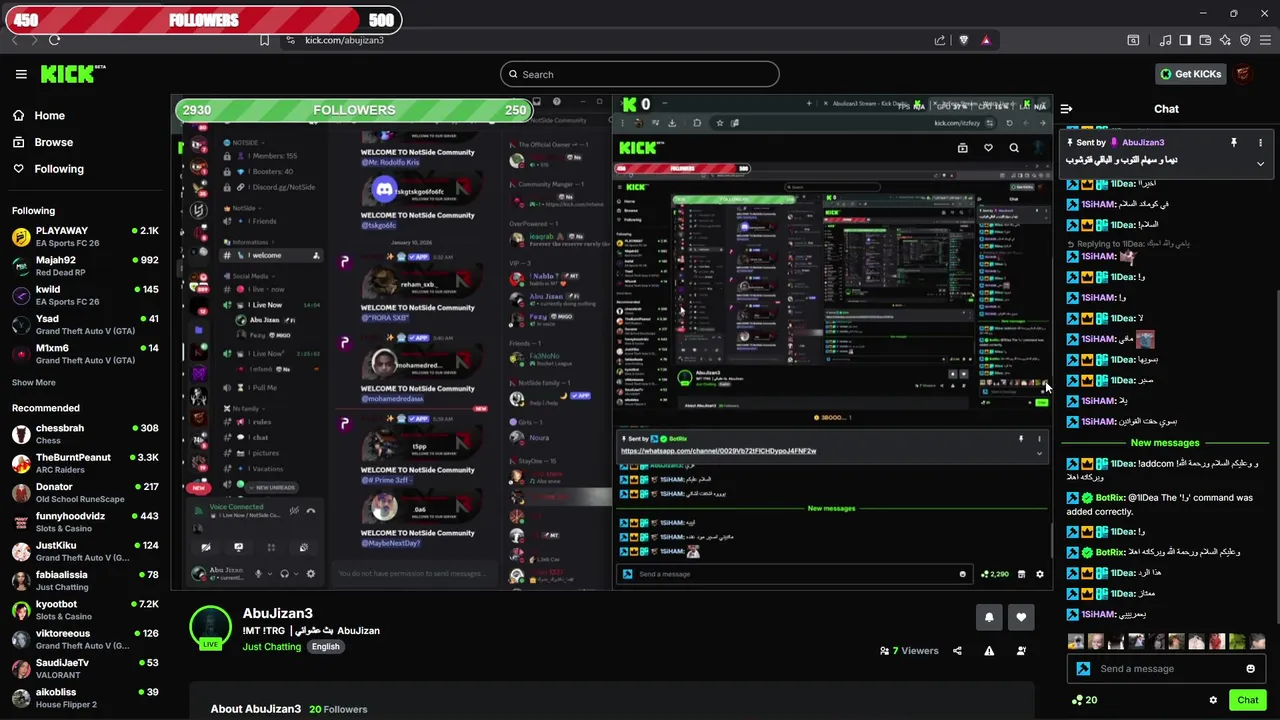Click the AbuJizan3 live avatar
The image size is (1280, 720).
pyautogui.click(x=211, y=628)
